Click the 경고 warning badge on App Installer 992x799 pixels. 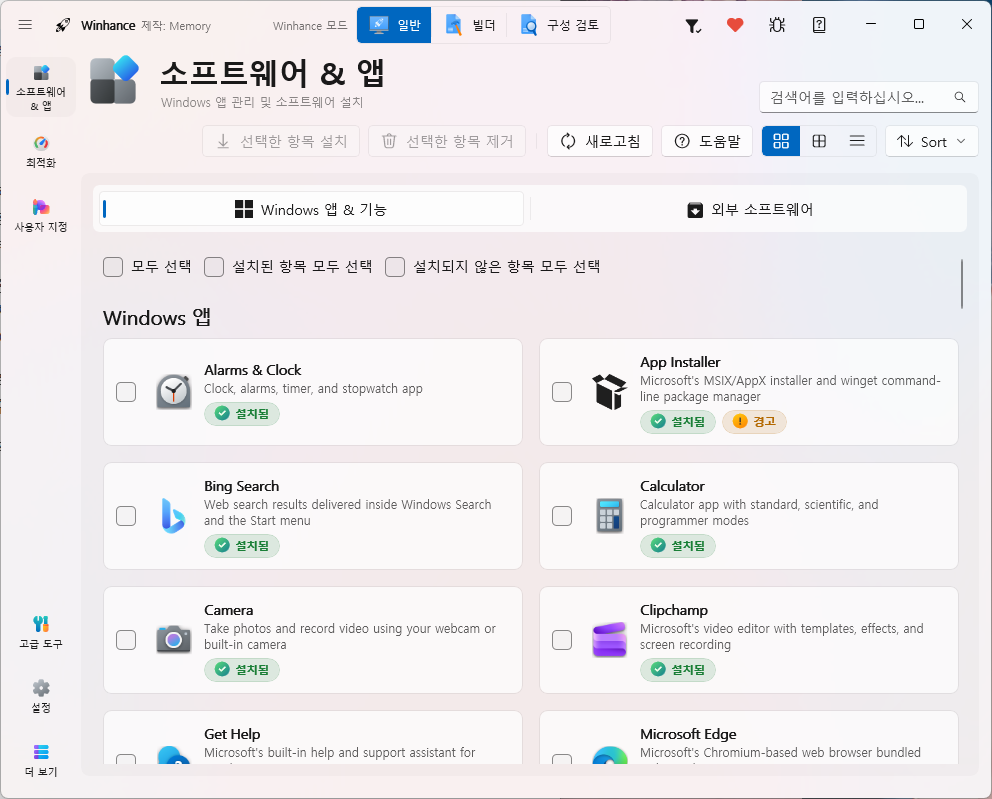click(754, 421)
